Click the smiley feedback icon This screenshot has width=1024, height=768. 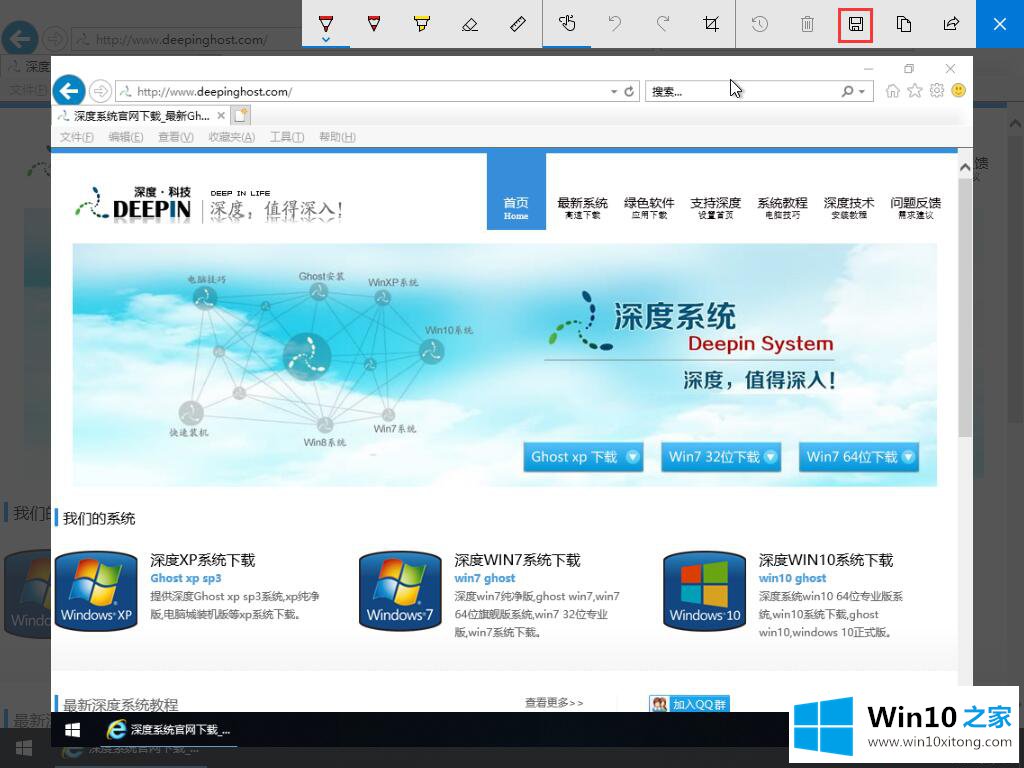[959, 90]
